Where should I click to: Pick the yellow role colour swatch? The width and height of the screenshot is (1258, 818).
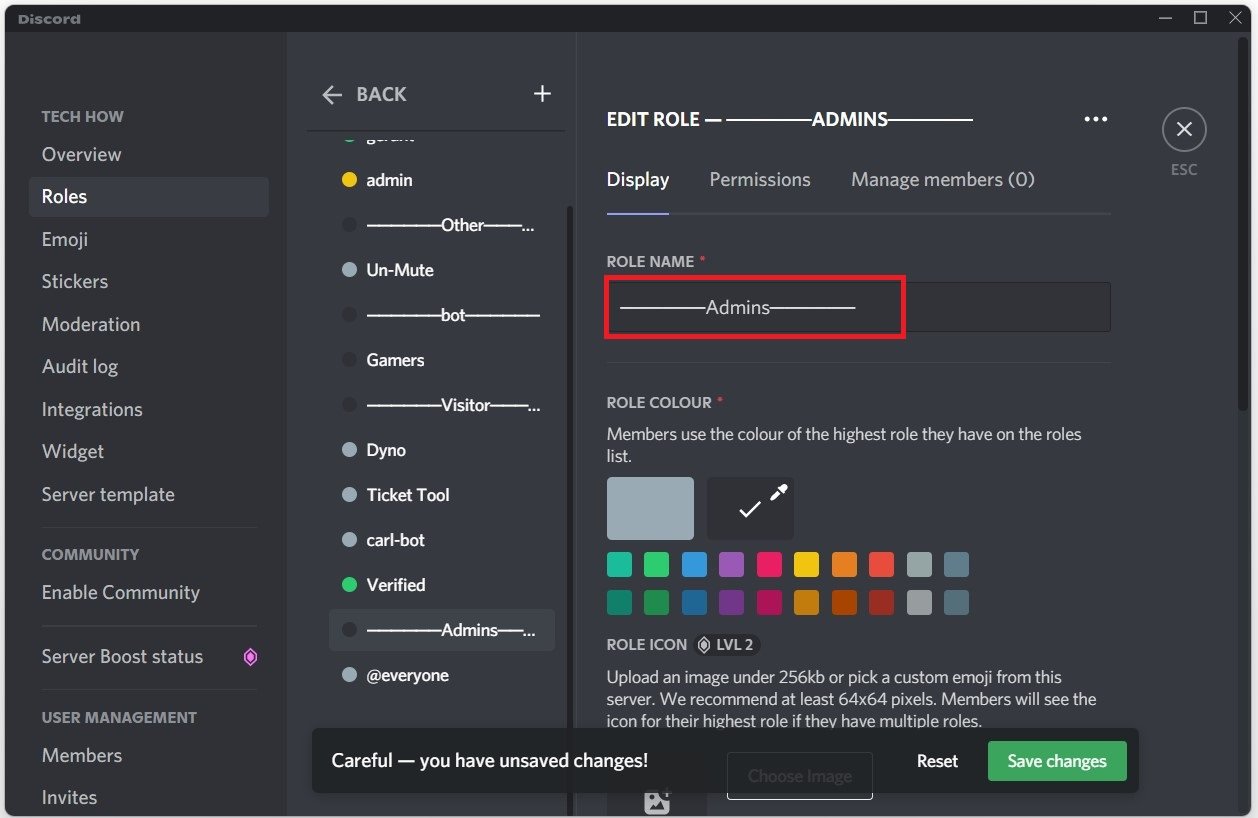point(806,564)
